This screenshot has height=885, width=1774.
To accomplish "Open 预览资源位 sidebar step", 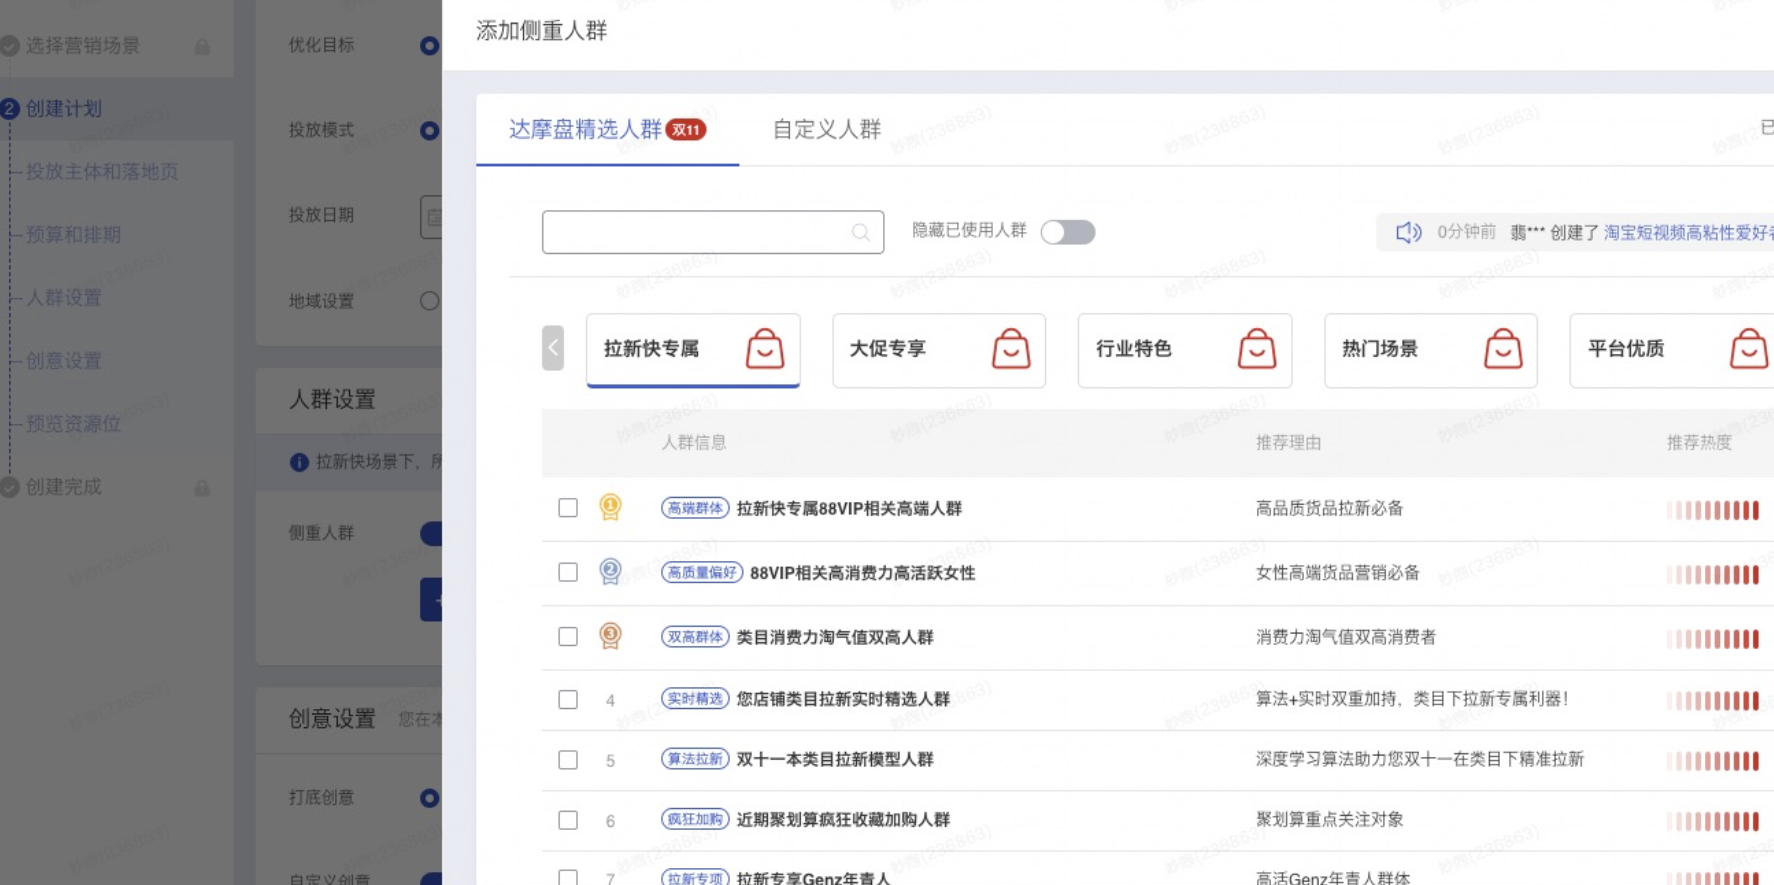I will pyautogui.click(x=73, y=423).
